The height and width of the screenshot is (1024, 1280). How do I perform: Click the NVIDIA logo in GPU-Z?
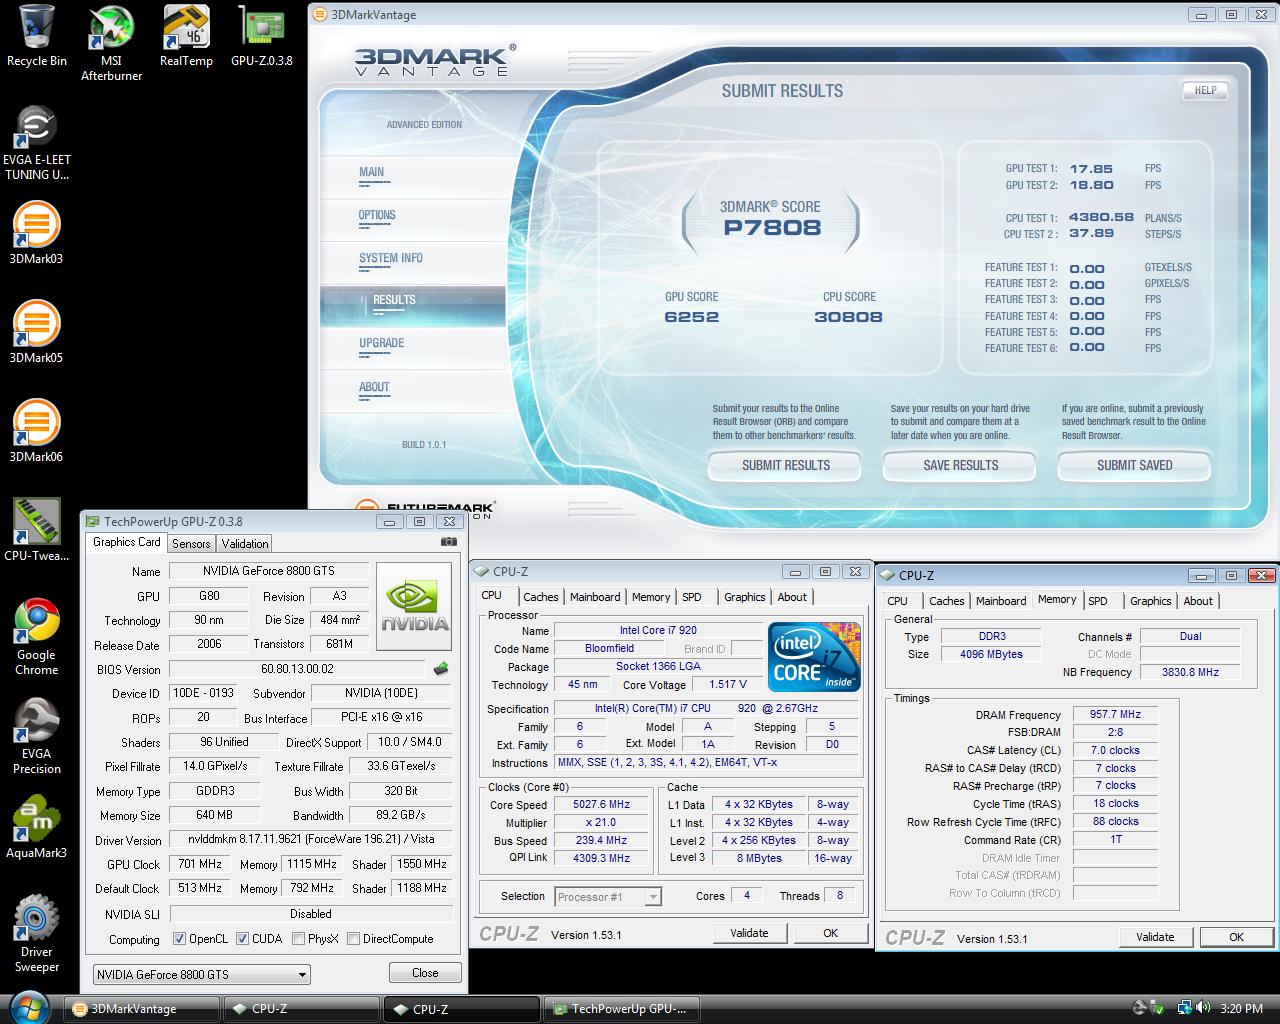click(414, 607)
